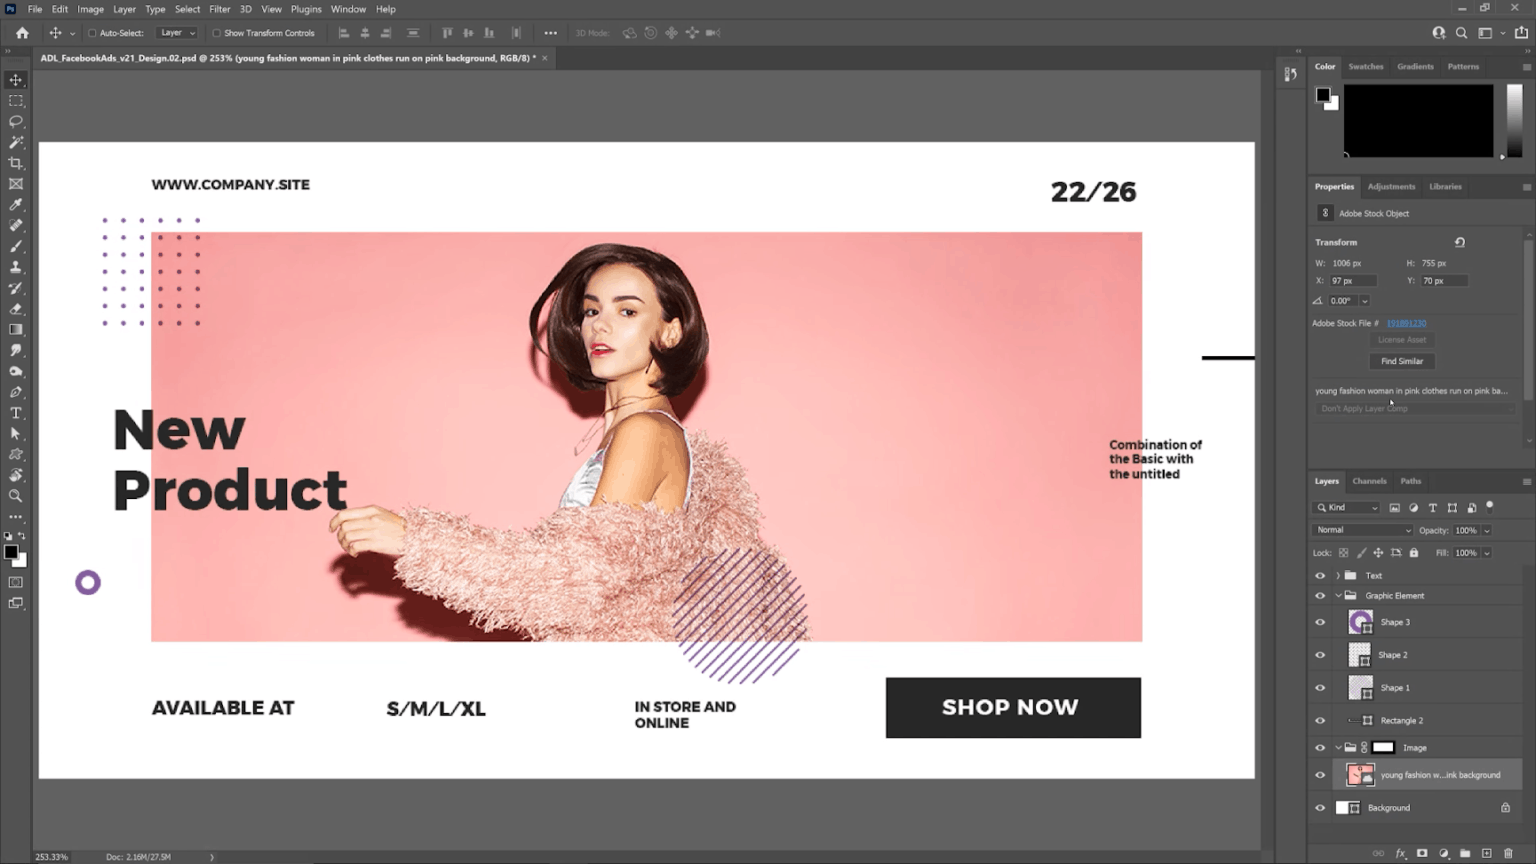Create a new layer
Image resolution: width=1536 pixels, height=864 pixels.
(1486, 853)
